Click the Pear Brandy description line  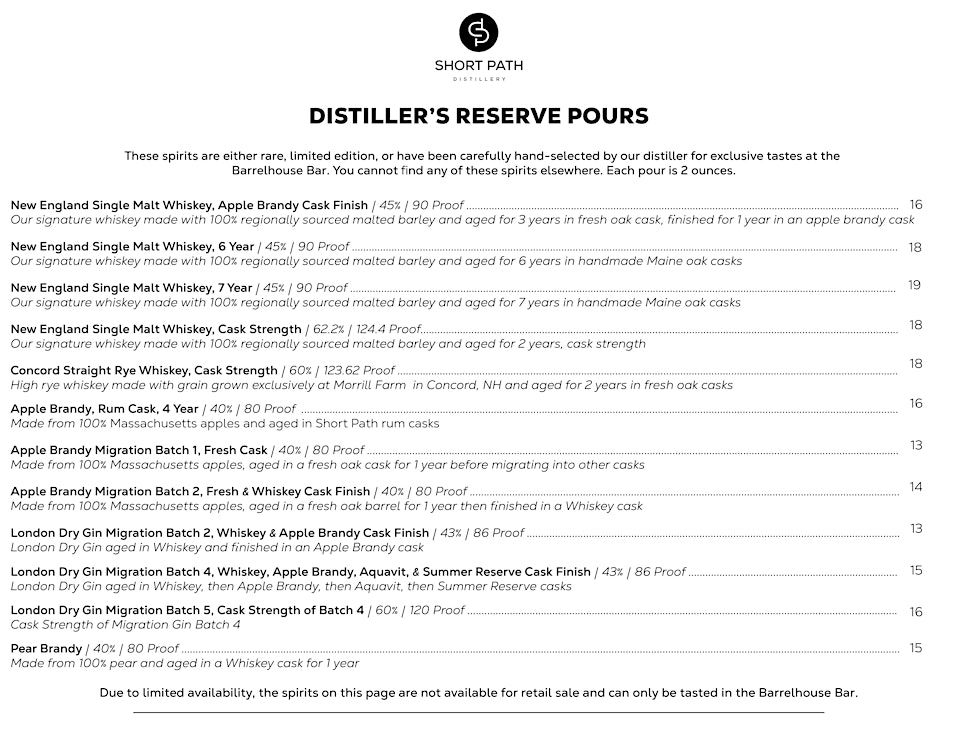tap(184, 663)
